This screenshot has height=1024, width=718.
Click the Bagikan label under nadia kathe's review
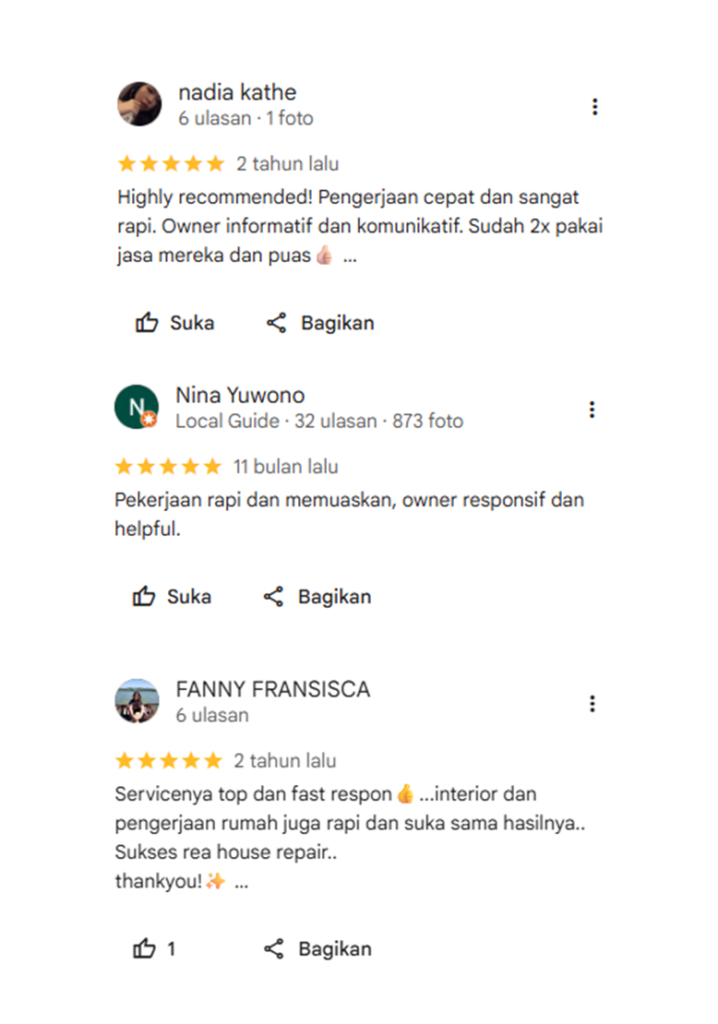337,323
